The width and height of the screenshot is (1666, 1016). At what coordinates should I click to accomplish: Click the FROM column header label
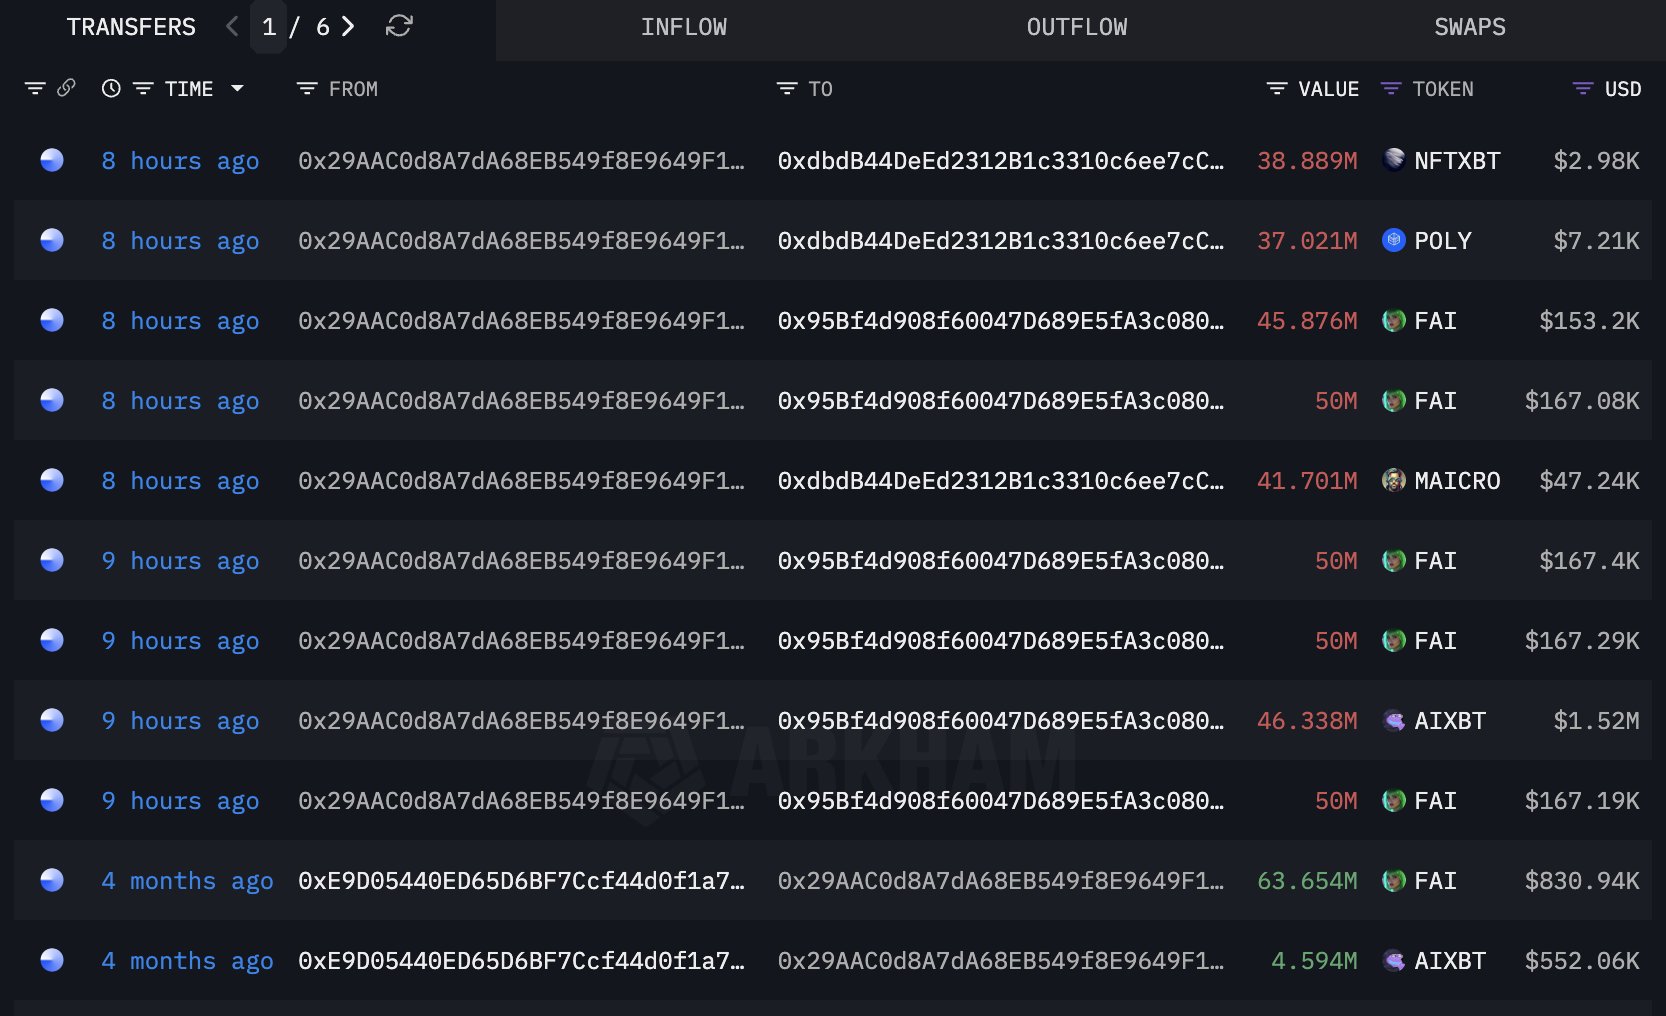pos(353,89)
